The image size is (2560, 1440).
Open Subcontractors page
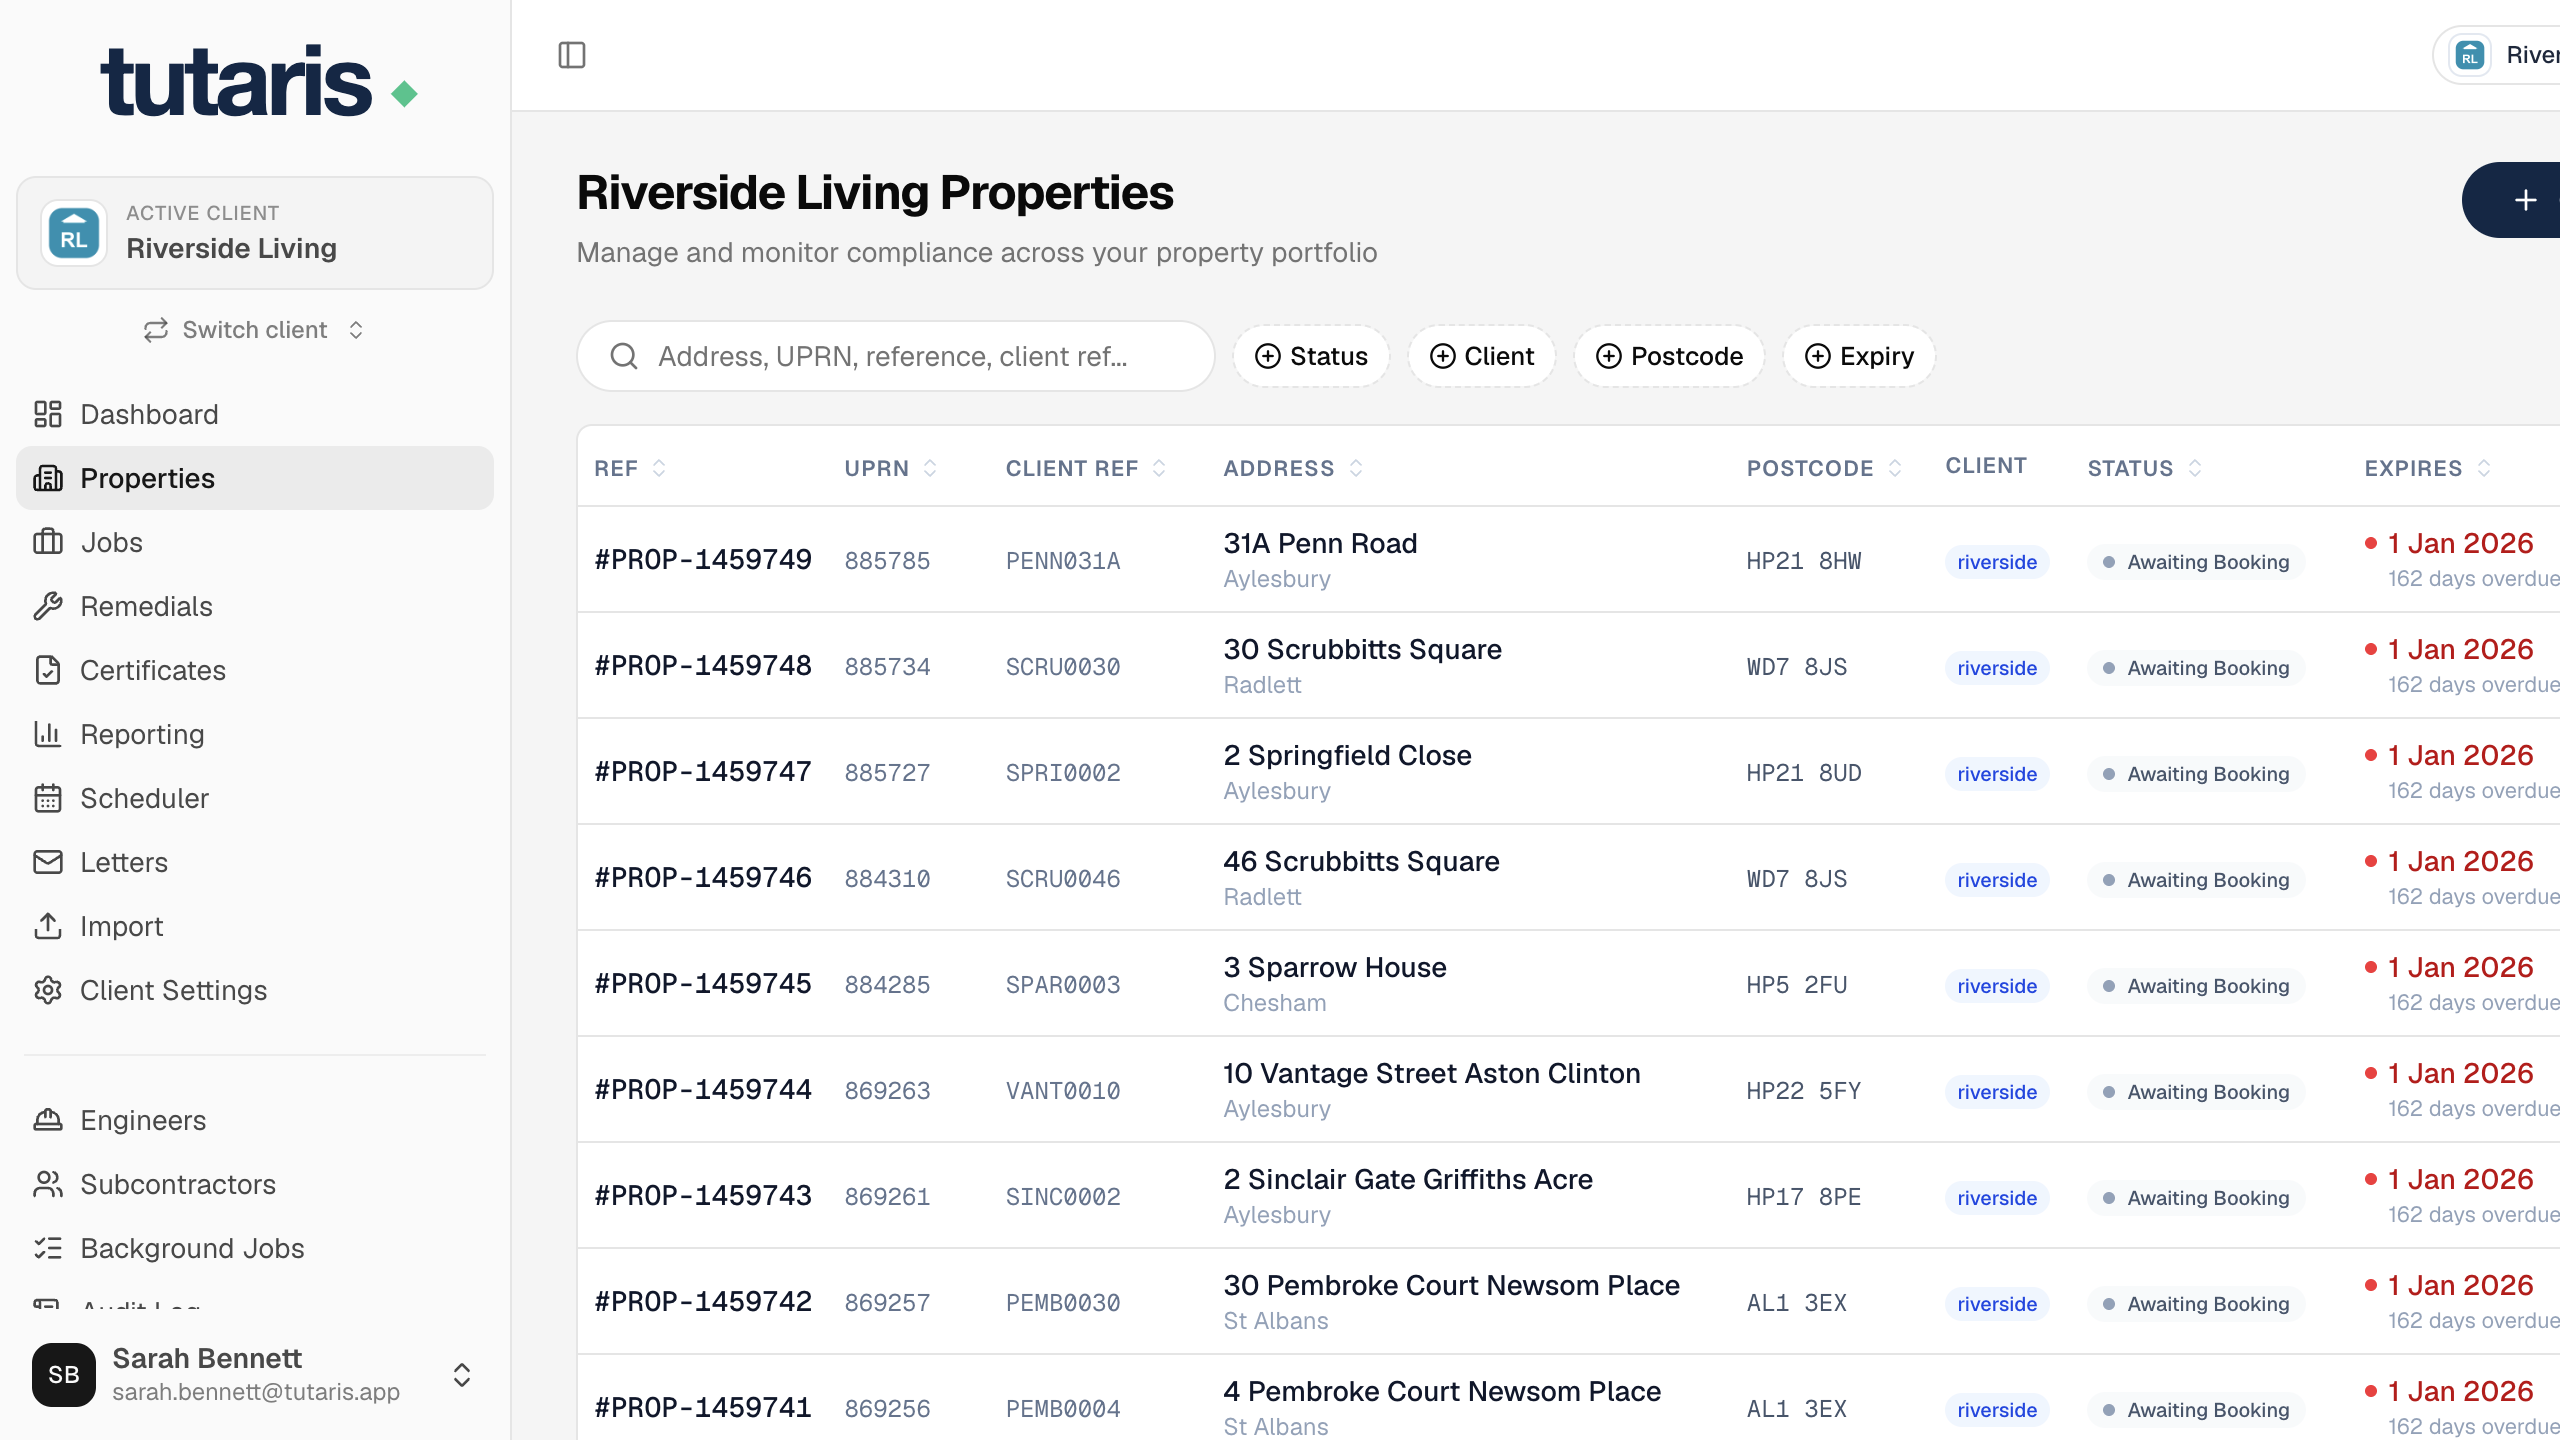255,1184
